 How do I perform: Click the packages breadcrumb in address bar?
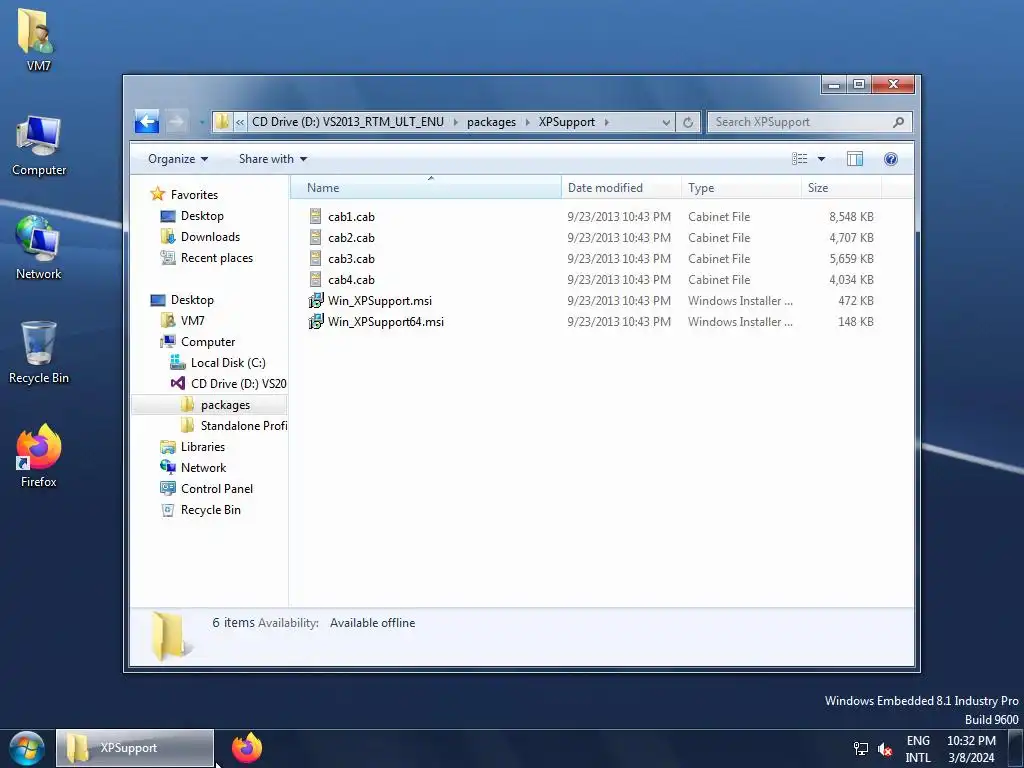(x=491, y=122)
